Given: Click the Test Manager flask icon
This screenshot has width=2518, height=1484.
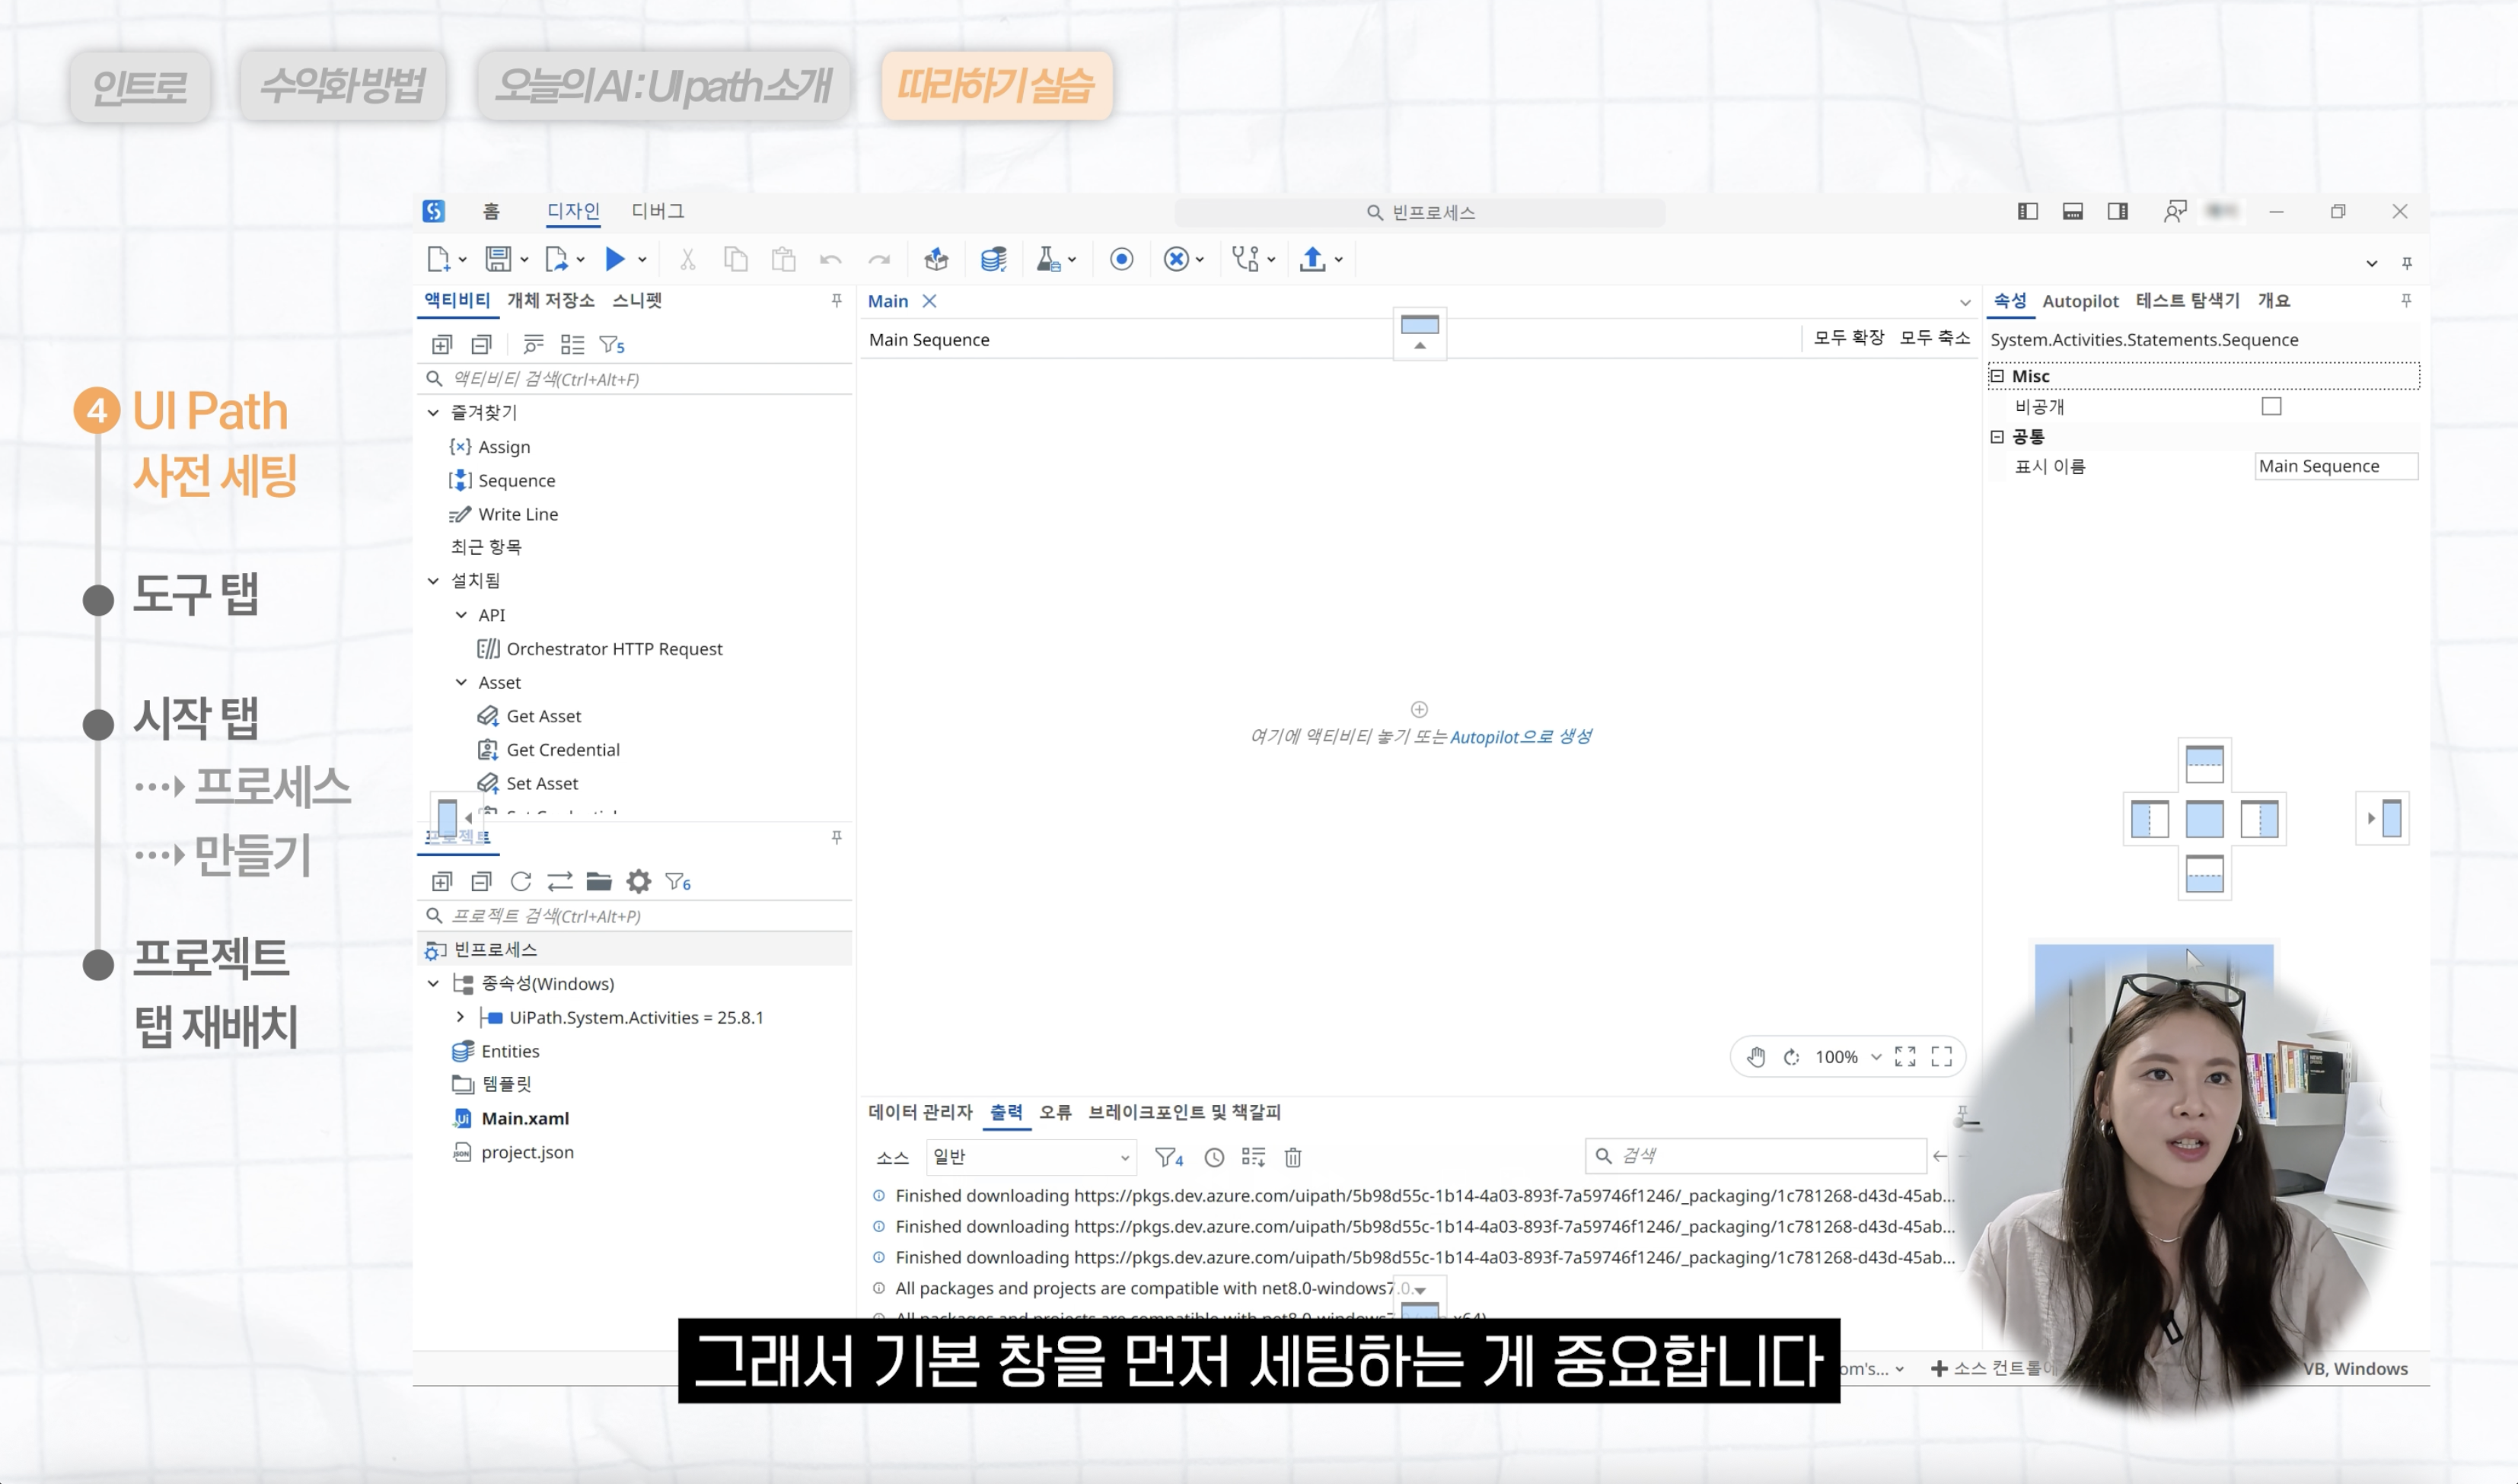Looking at the screenshot, I should [1048, 260].
